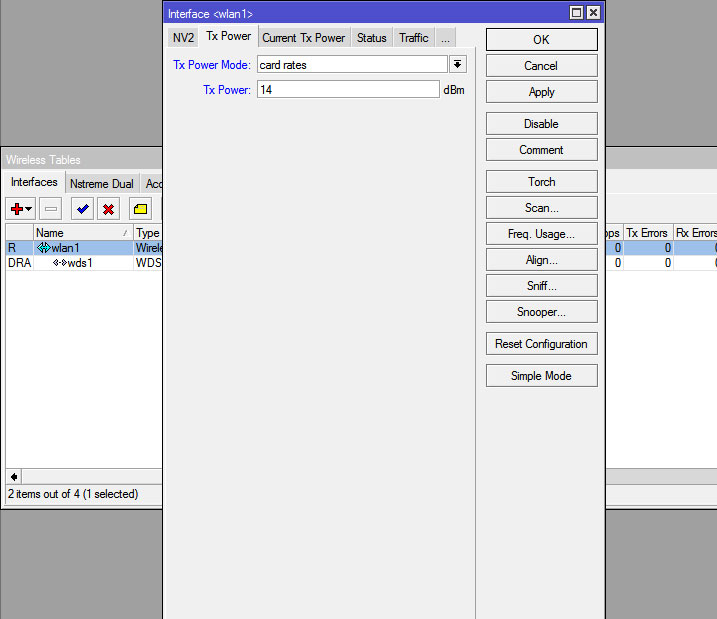Click the Freq. Usage... button
The width and height of the screenshot is (717, 619).
tap(541, 234)
